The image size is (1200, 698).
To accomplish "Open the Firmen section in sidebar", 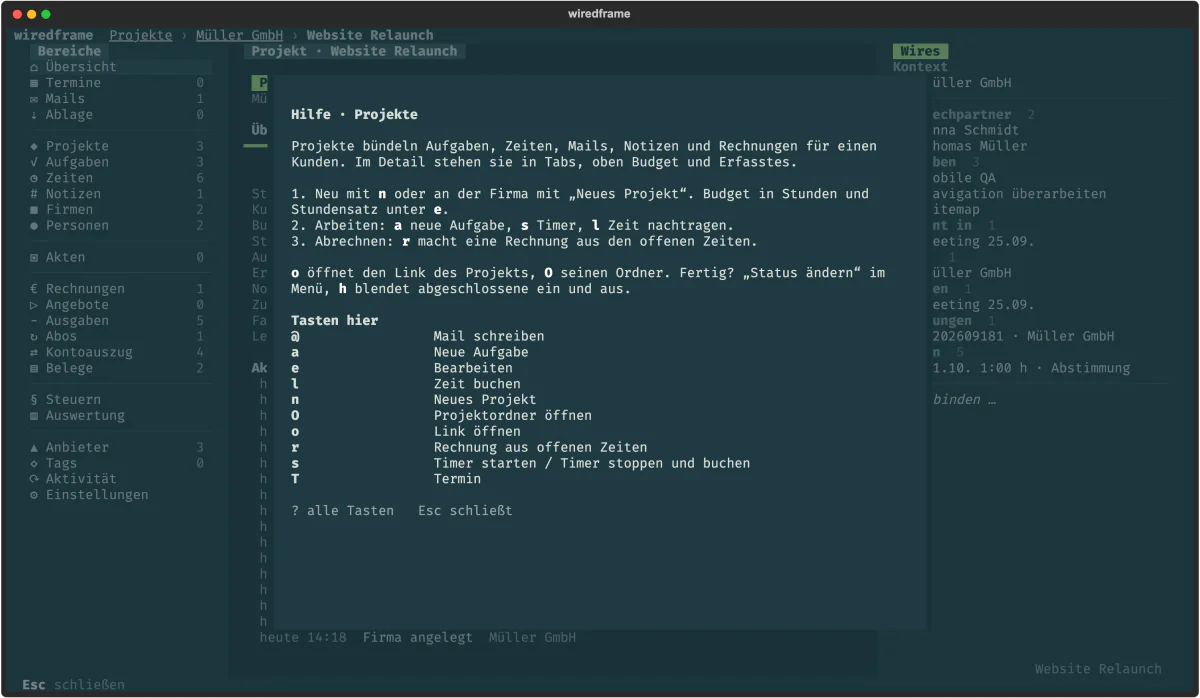I will click(x=117, y=210).
